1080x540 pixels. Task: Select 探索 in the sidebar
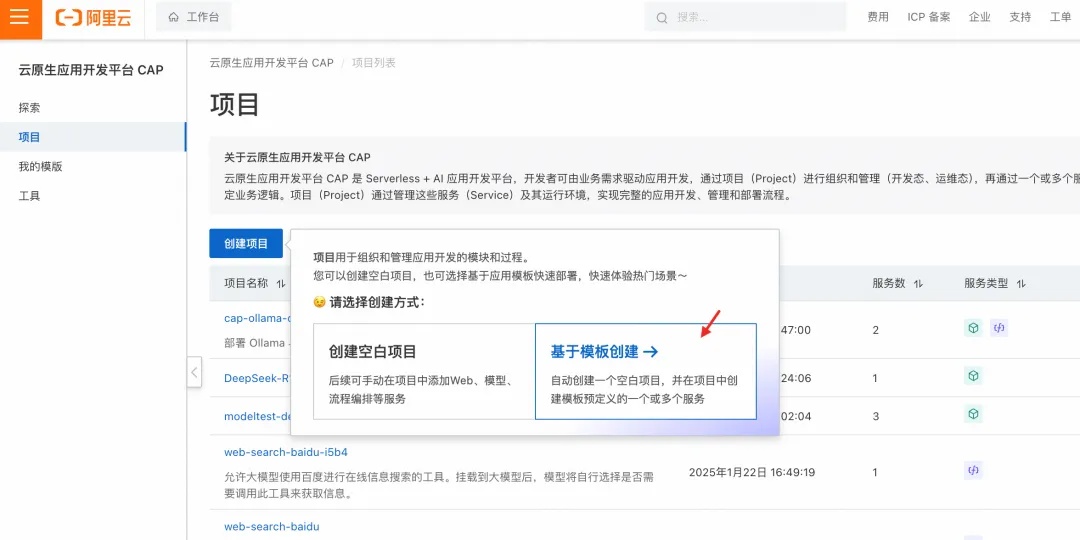tap(30, 107)
